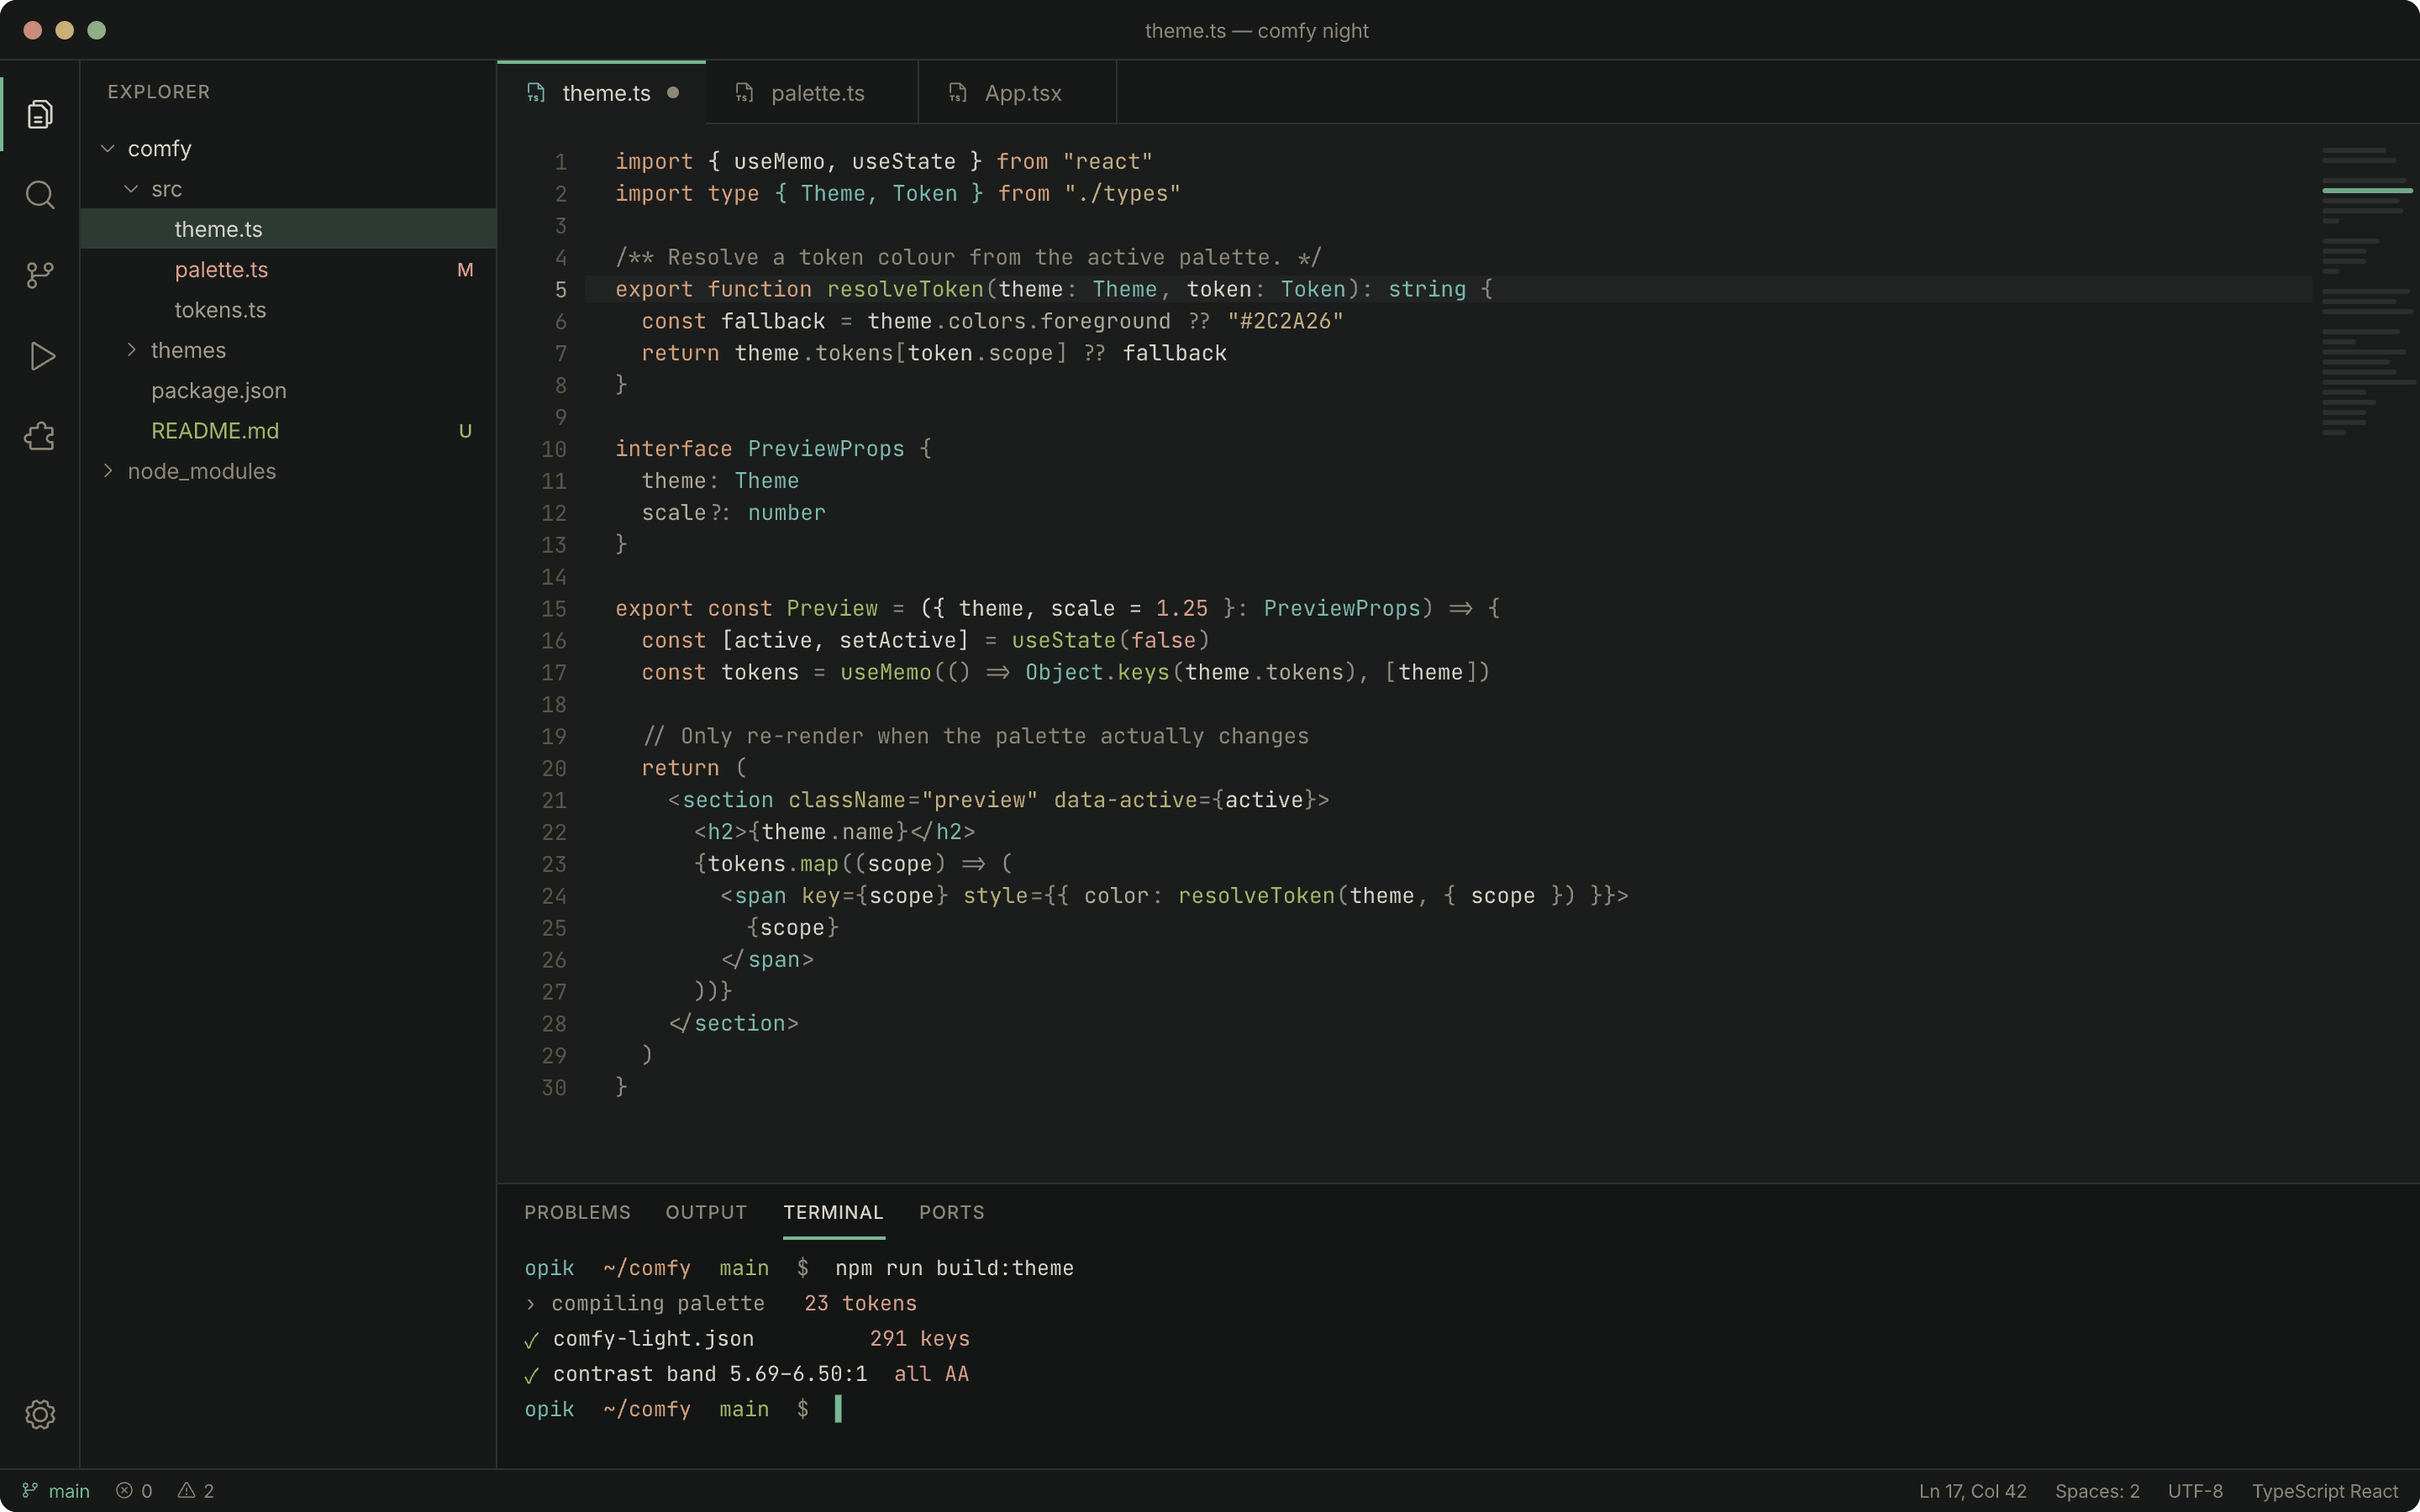The width and height of the screenshot is (2420, 1512).
Task: Click the M modified badge on palette.ts
Action: pyautogui.click(x=465, y=270)
